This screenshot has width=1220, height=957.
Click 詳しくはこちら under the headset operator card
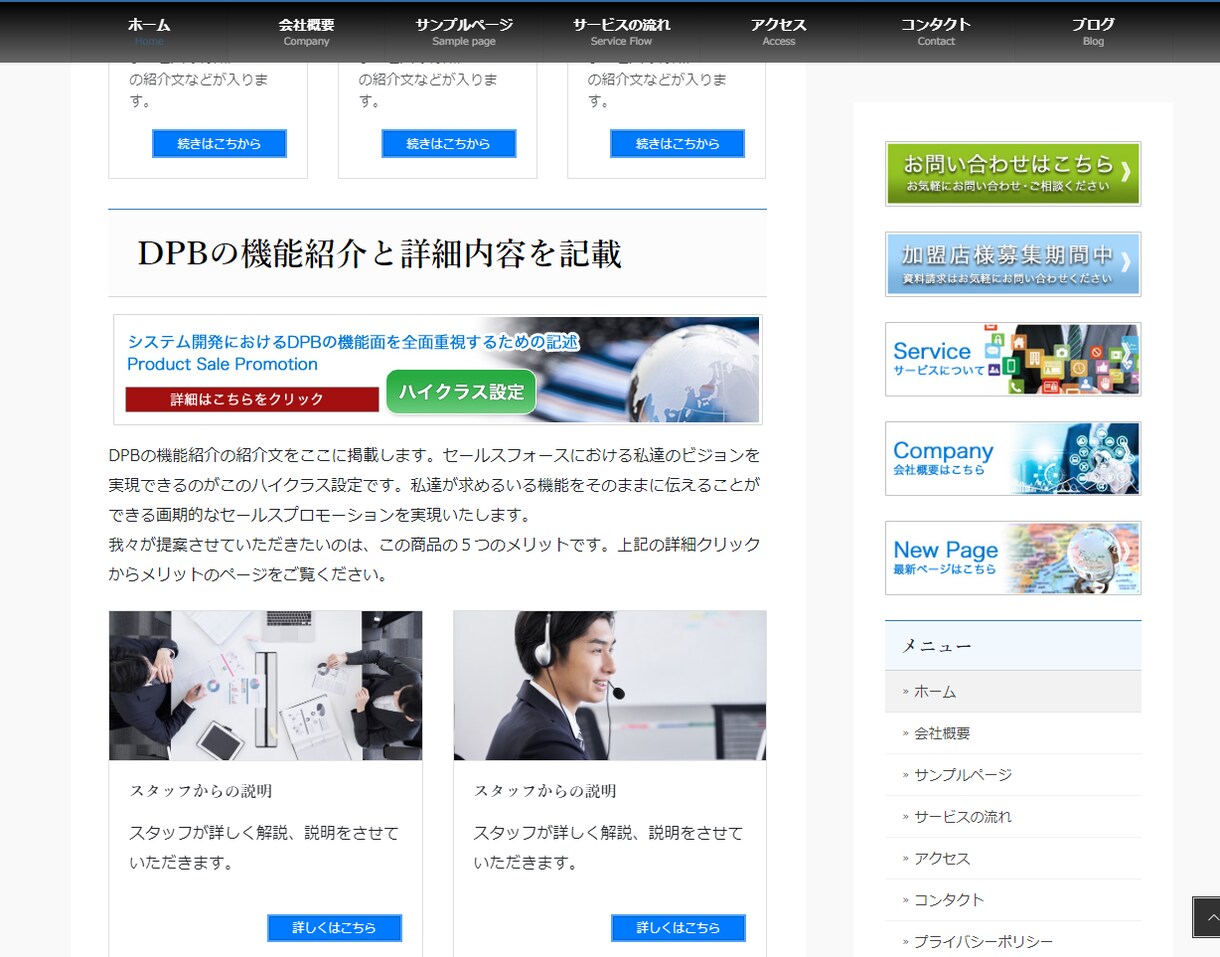tap(678, 928)
